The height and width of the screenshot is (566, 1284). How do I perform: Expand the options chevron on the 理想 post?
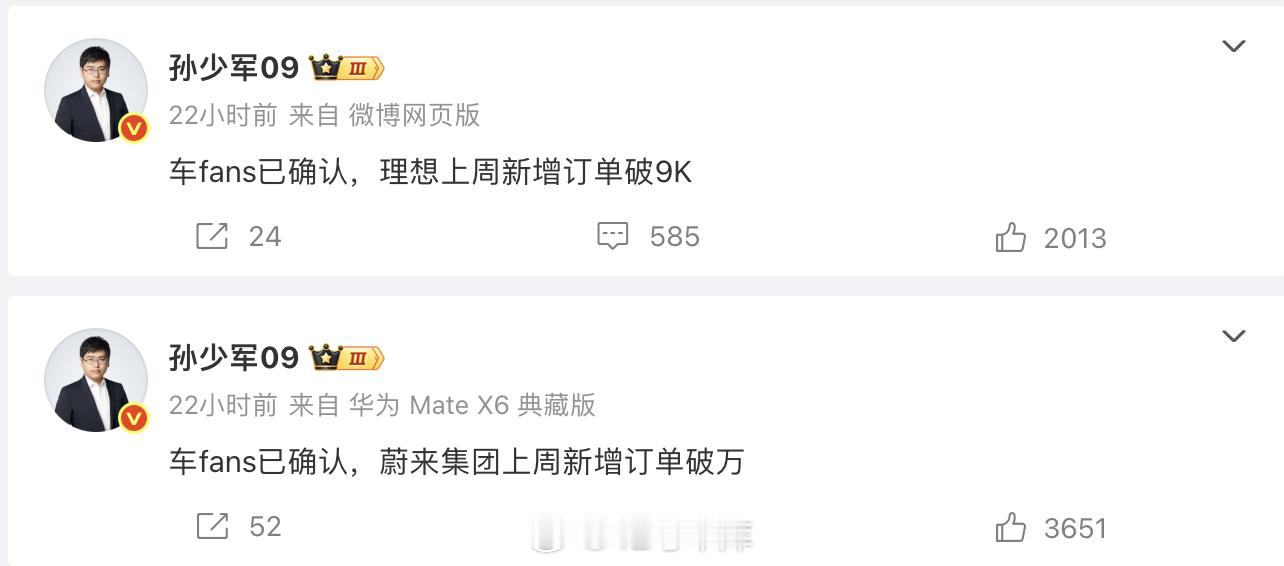click(1234, 46)
